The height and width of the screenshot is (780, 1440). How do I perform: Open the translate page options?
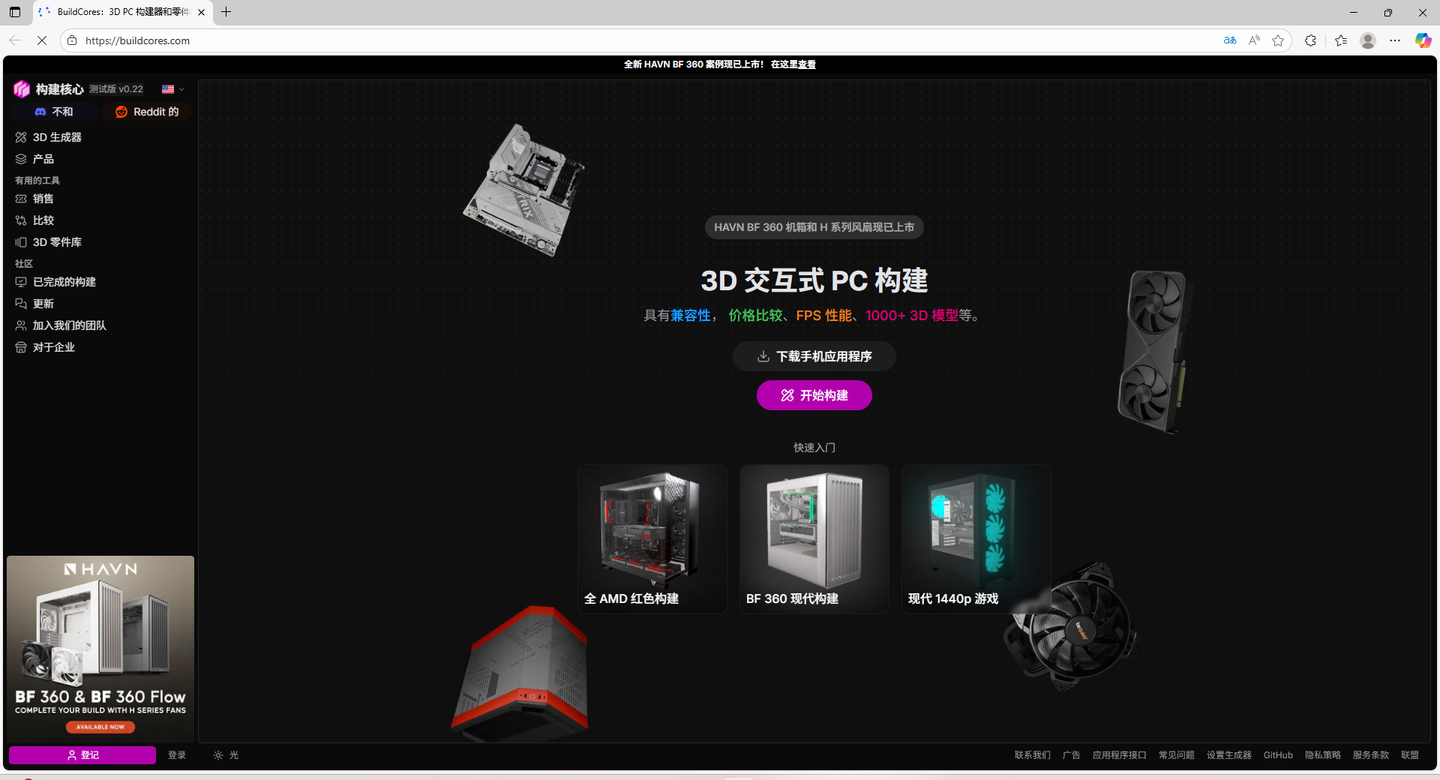click(1230, 41)
